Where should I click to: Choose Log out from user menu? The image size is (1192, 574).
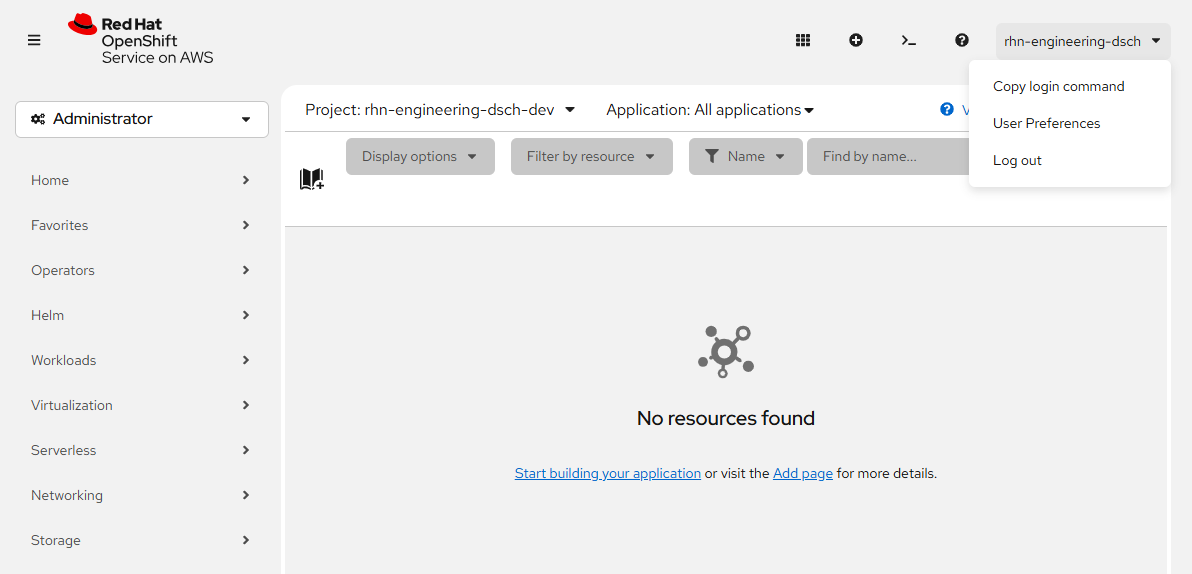tap(1017, 161)
